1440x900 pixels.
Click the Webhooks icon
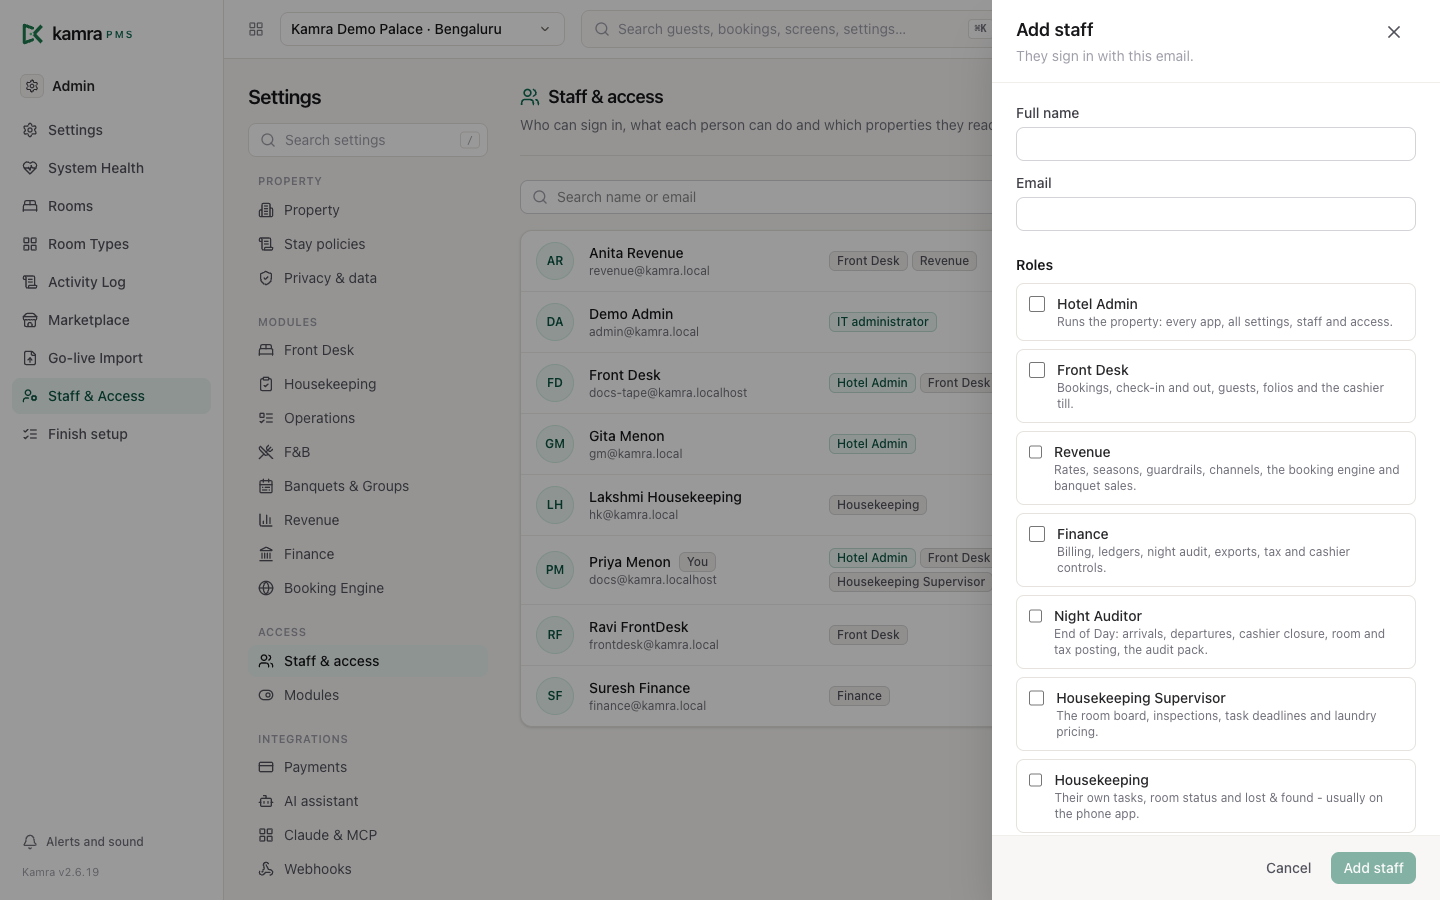(266, 869)
